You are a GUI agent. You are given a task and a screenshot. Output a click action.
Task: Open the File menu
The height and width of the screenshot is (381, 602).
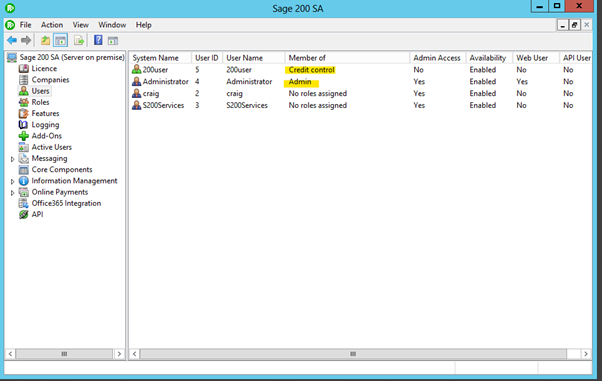pos(26,25)
